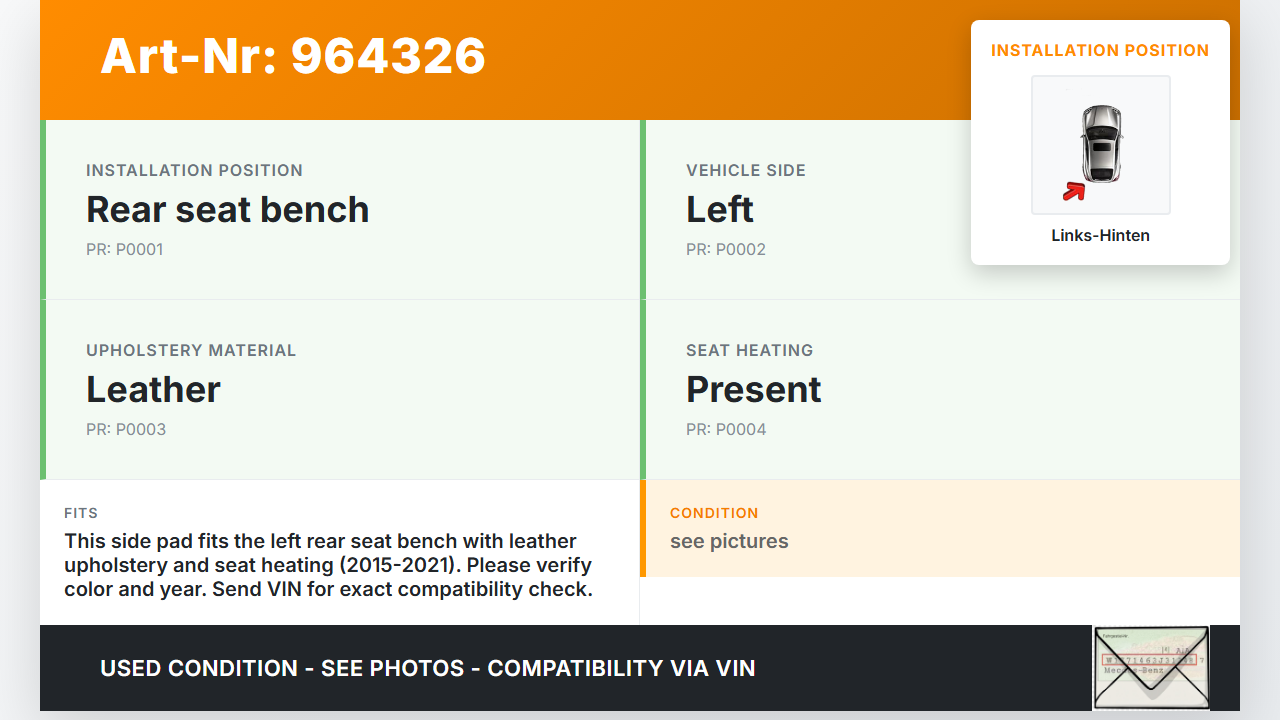Click the CONDITION label in orange box

point(714,513)
